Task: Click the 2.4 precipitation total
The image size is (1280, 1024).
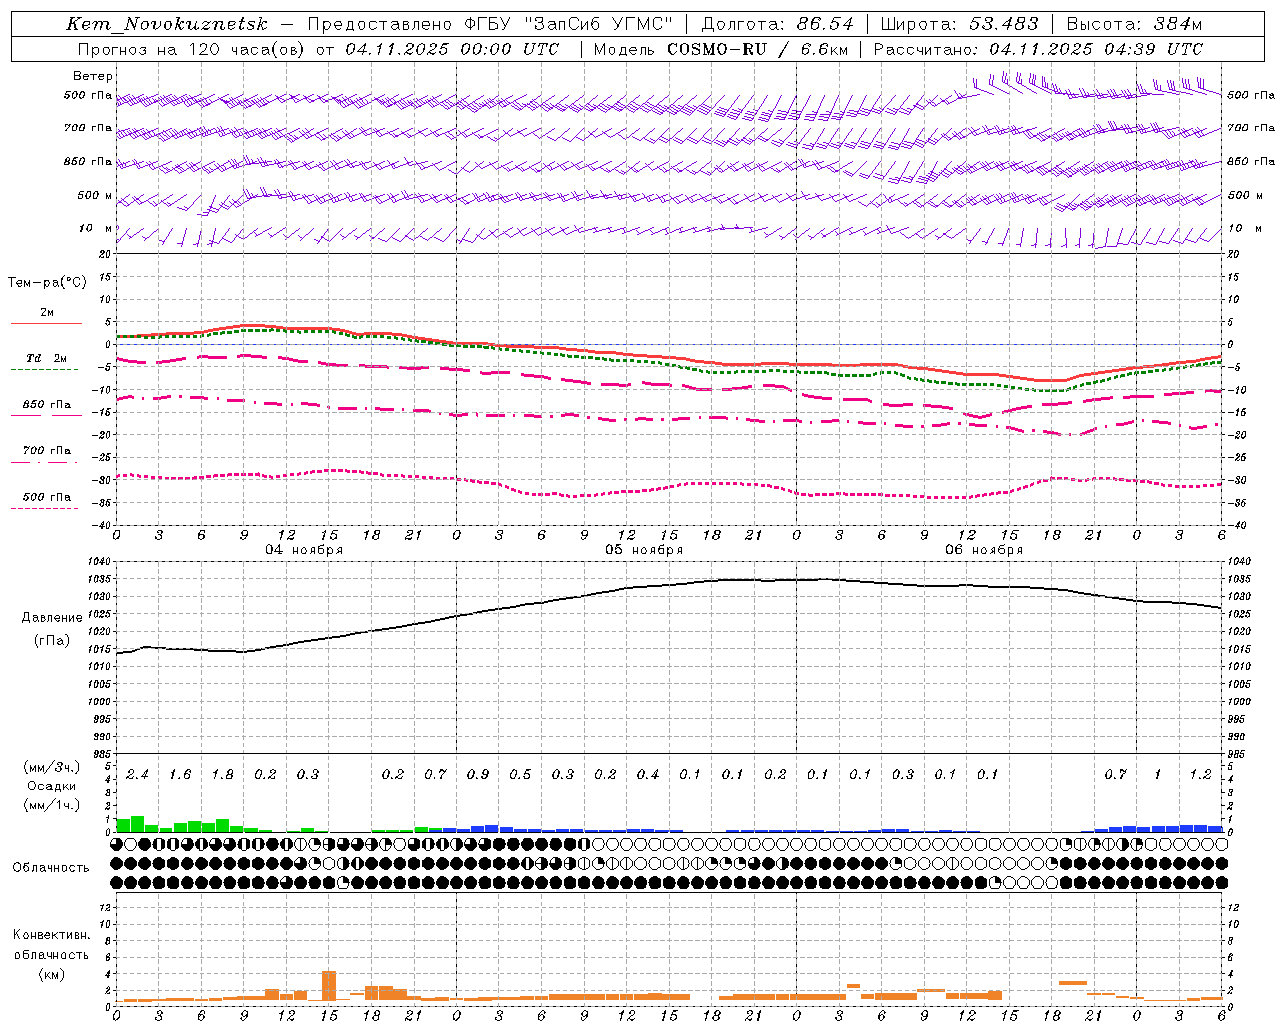Action: (x=137, y=774)
